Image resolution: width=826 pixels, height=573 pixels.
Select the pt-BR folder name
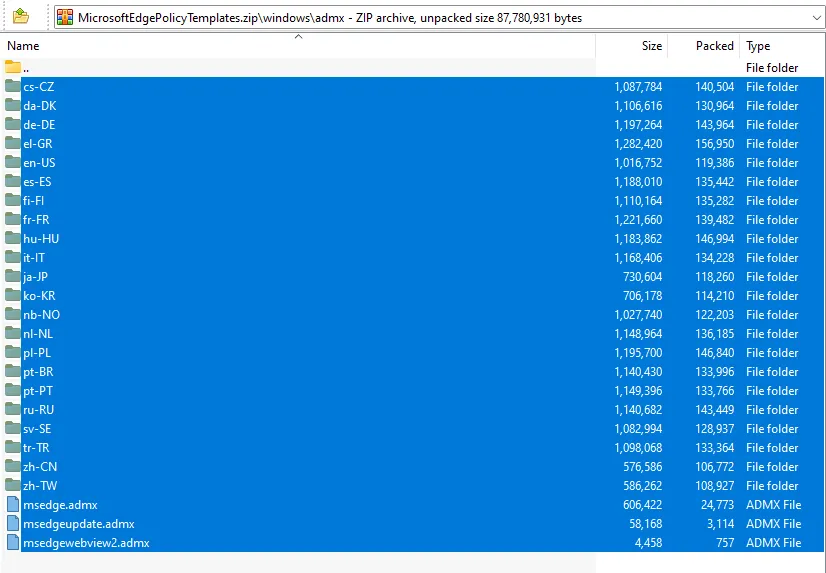coord(38,372)
